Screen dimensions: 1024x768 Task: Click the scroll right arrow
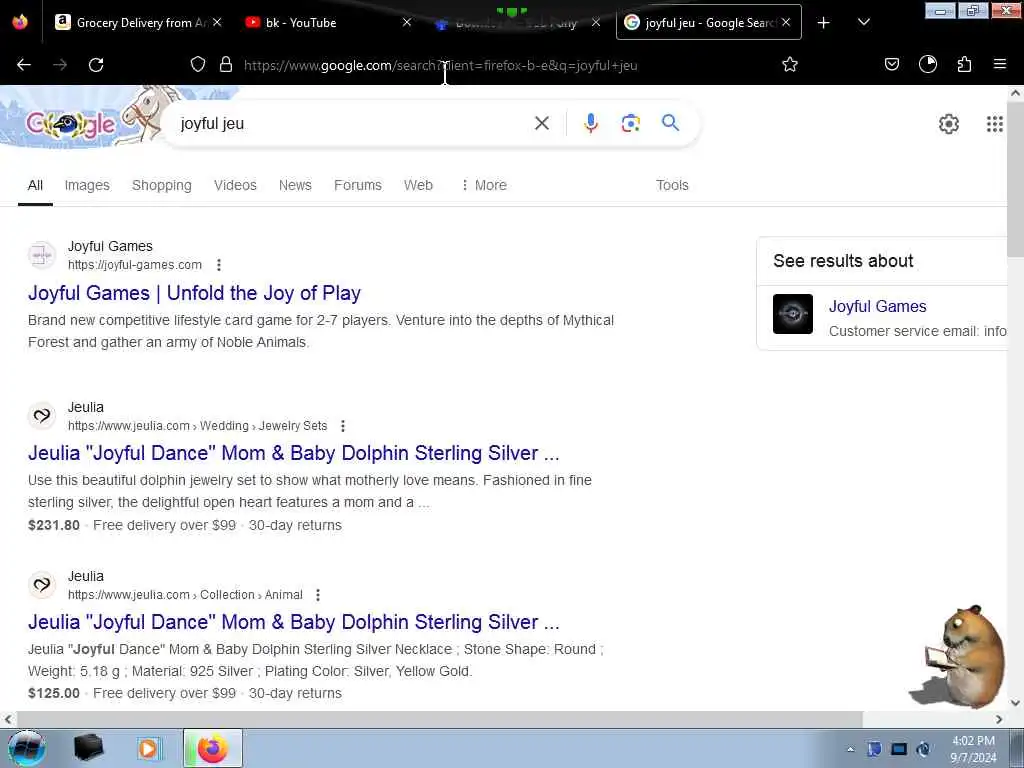coord(999,719)
